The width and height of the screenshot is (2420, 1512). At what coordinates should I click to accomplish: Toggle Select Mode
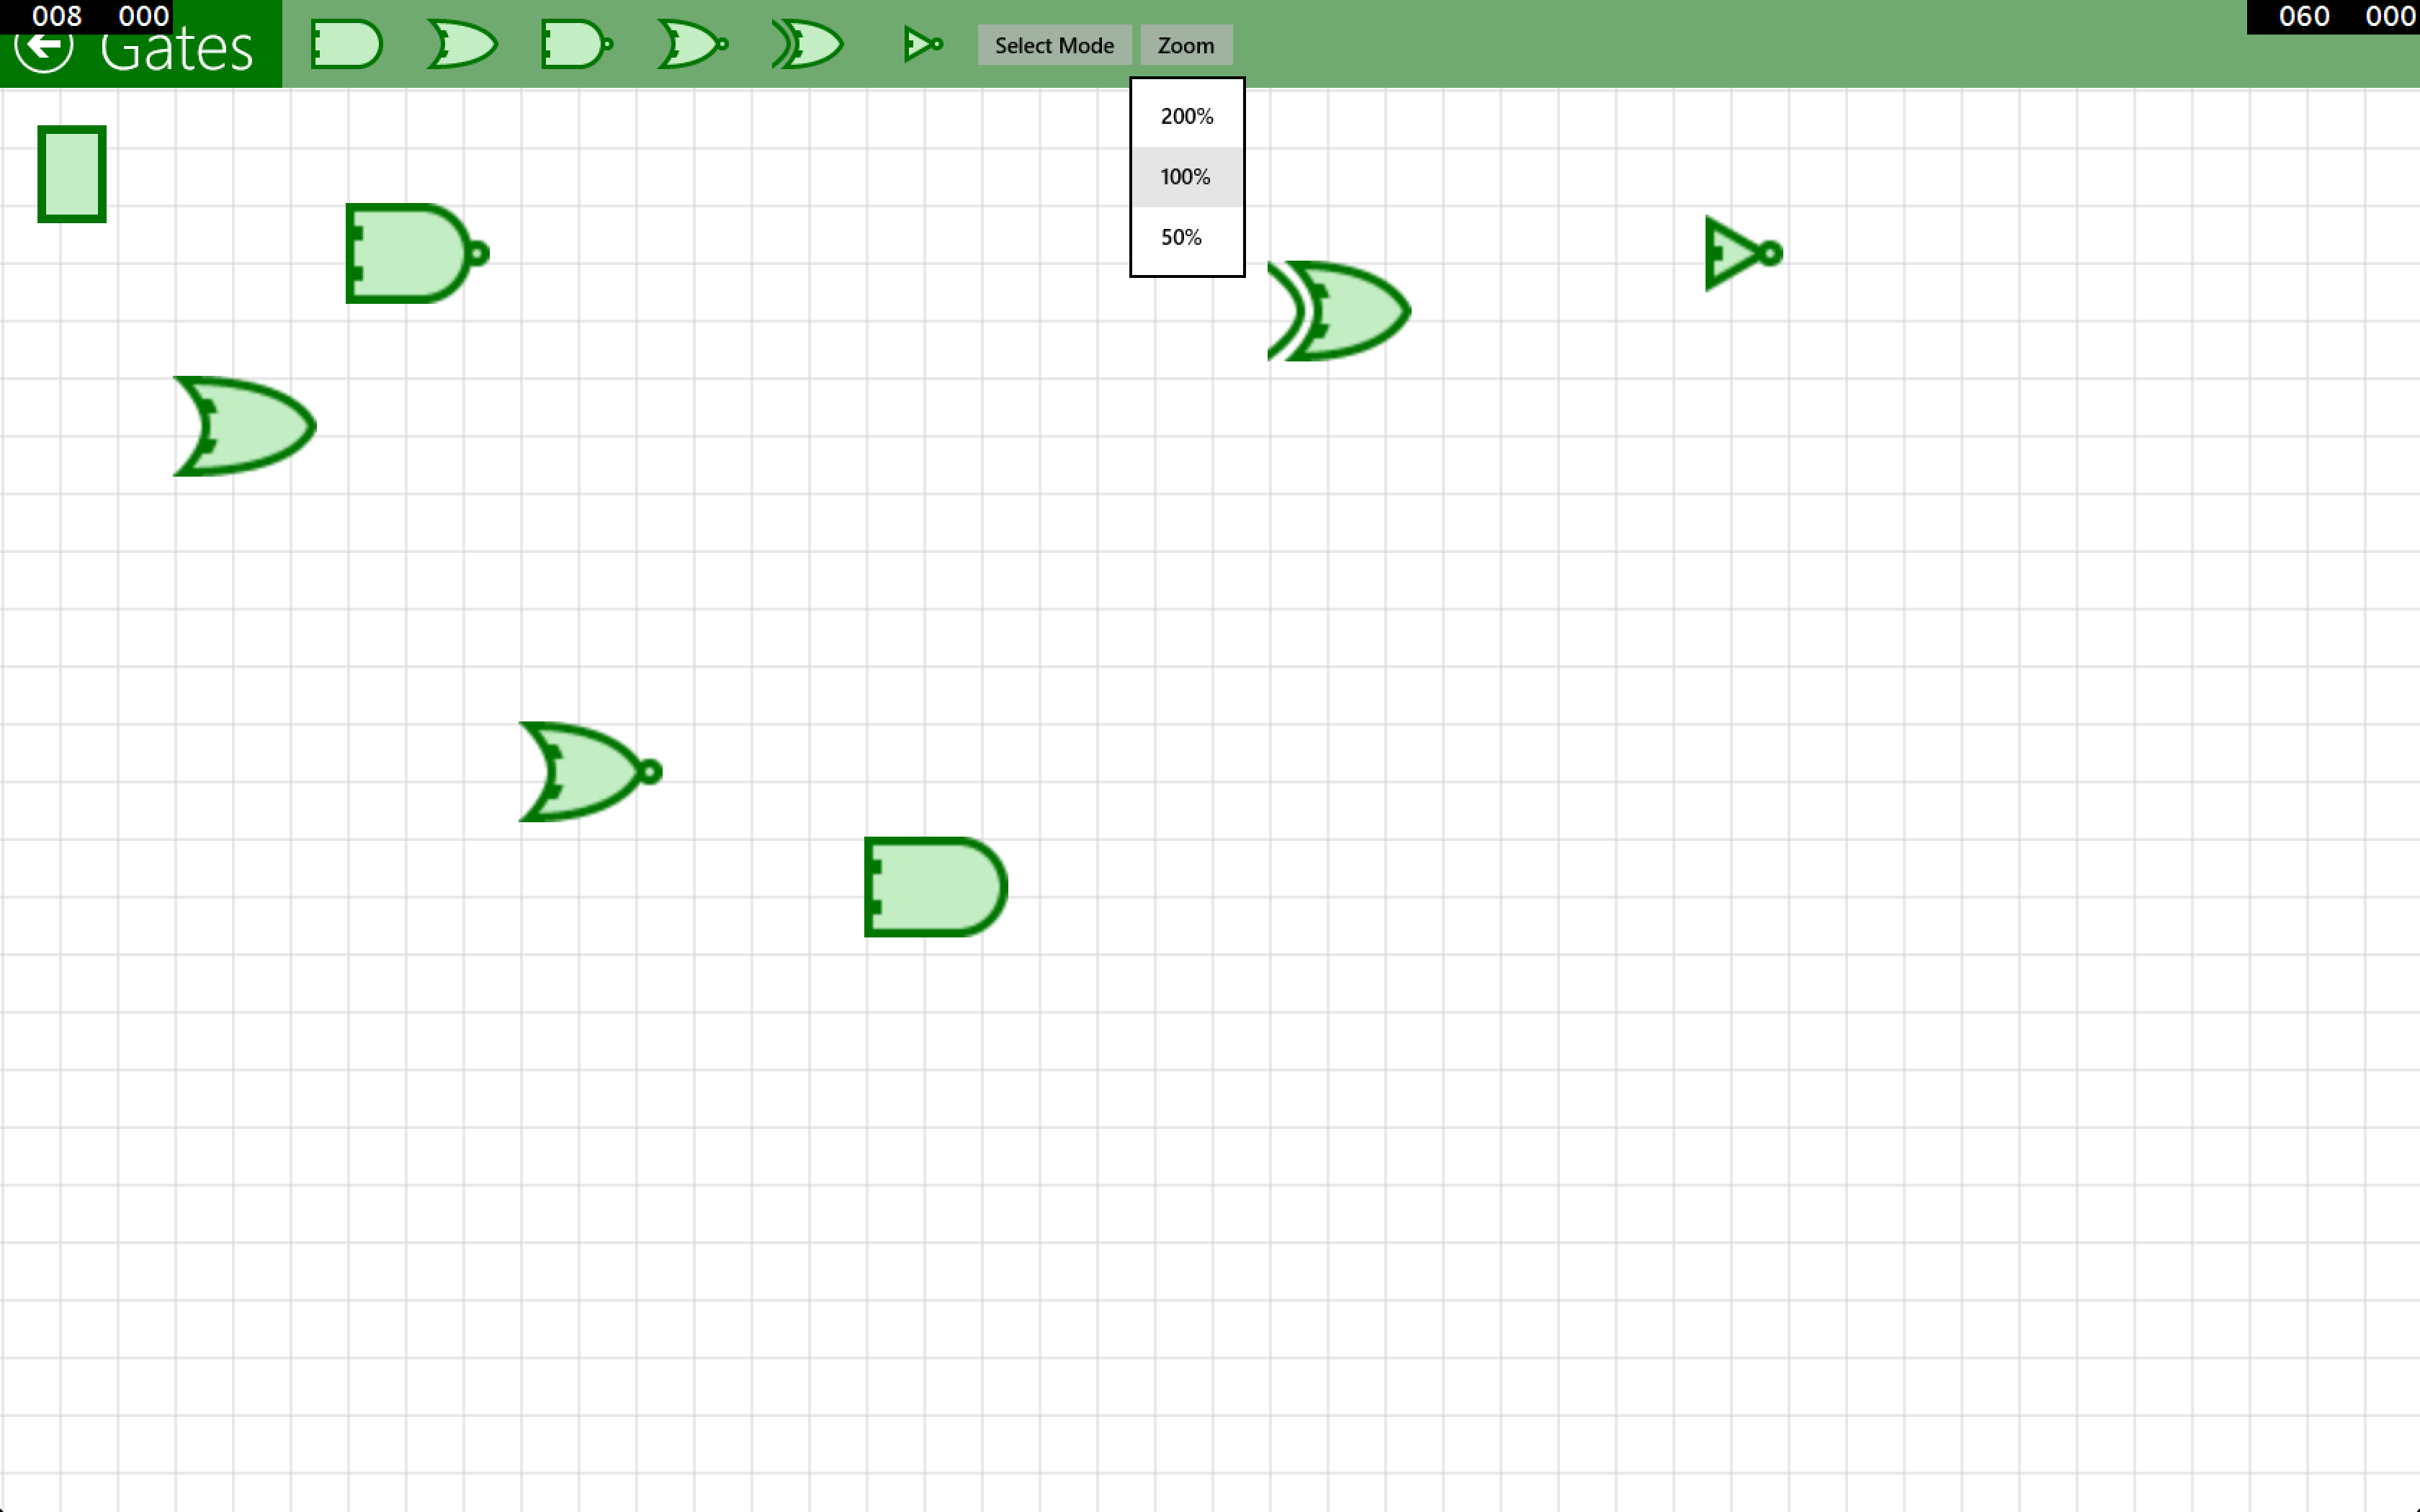pyautogui.click(x=1054, y=45)
